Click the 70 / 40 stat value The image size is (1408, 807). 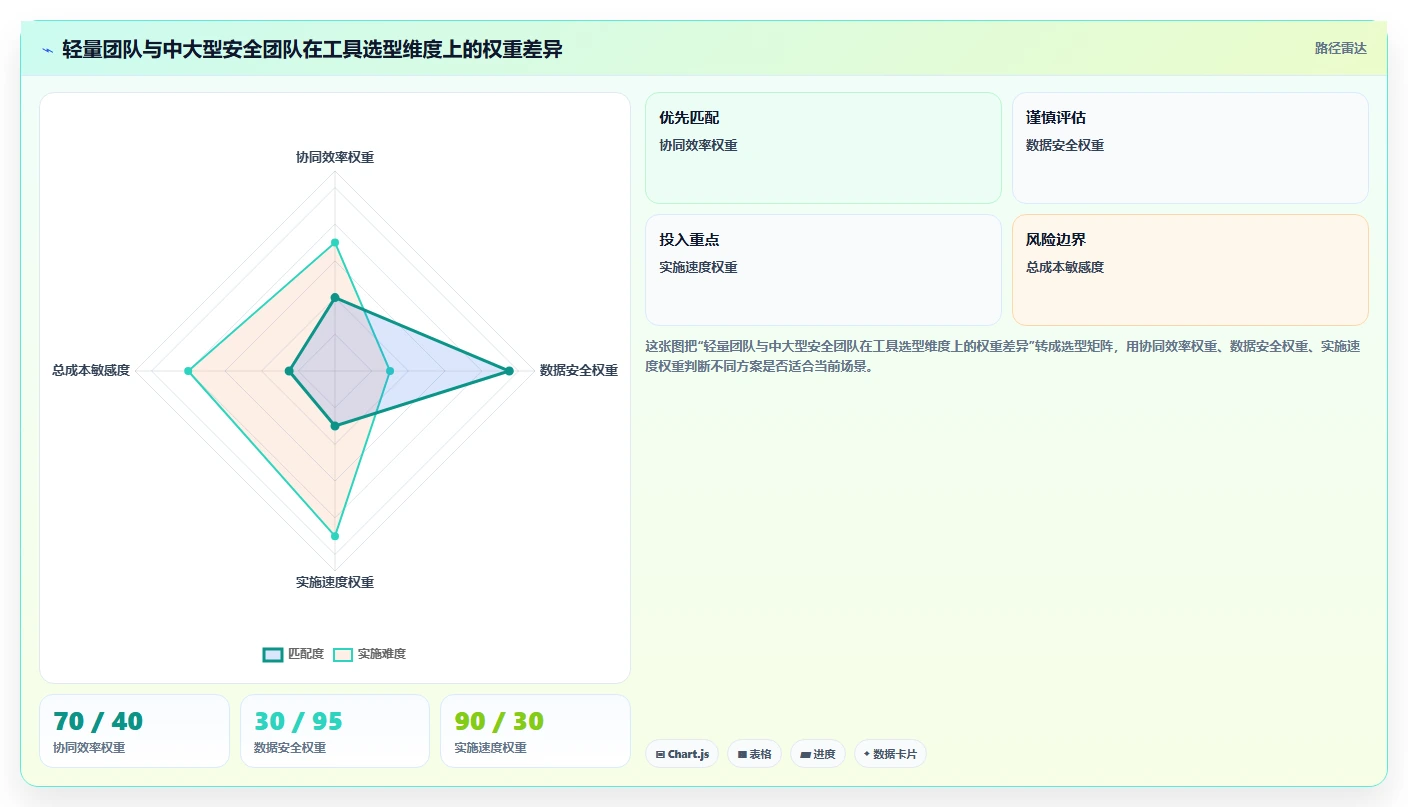click(x=98, y=722)
